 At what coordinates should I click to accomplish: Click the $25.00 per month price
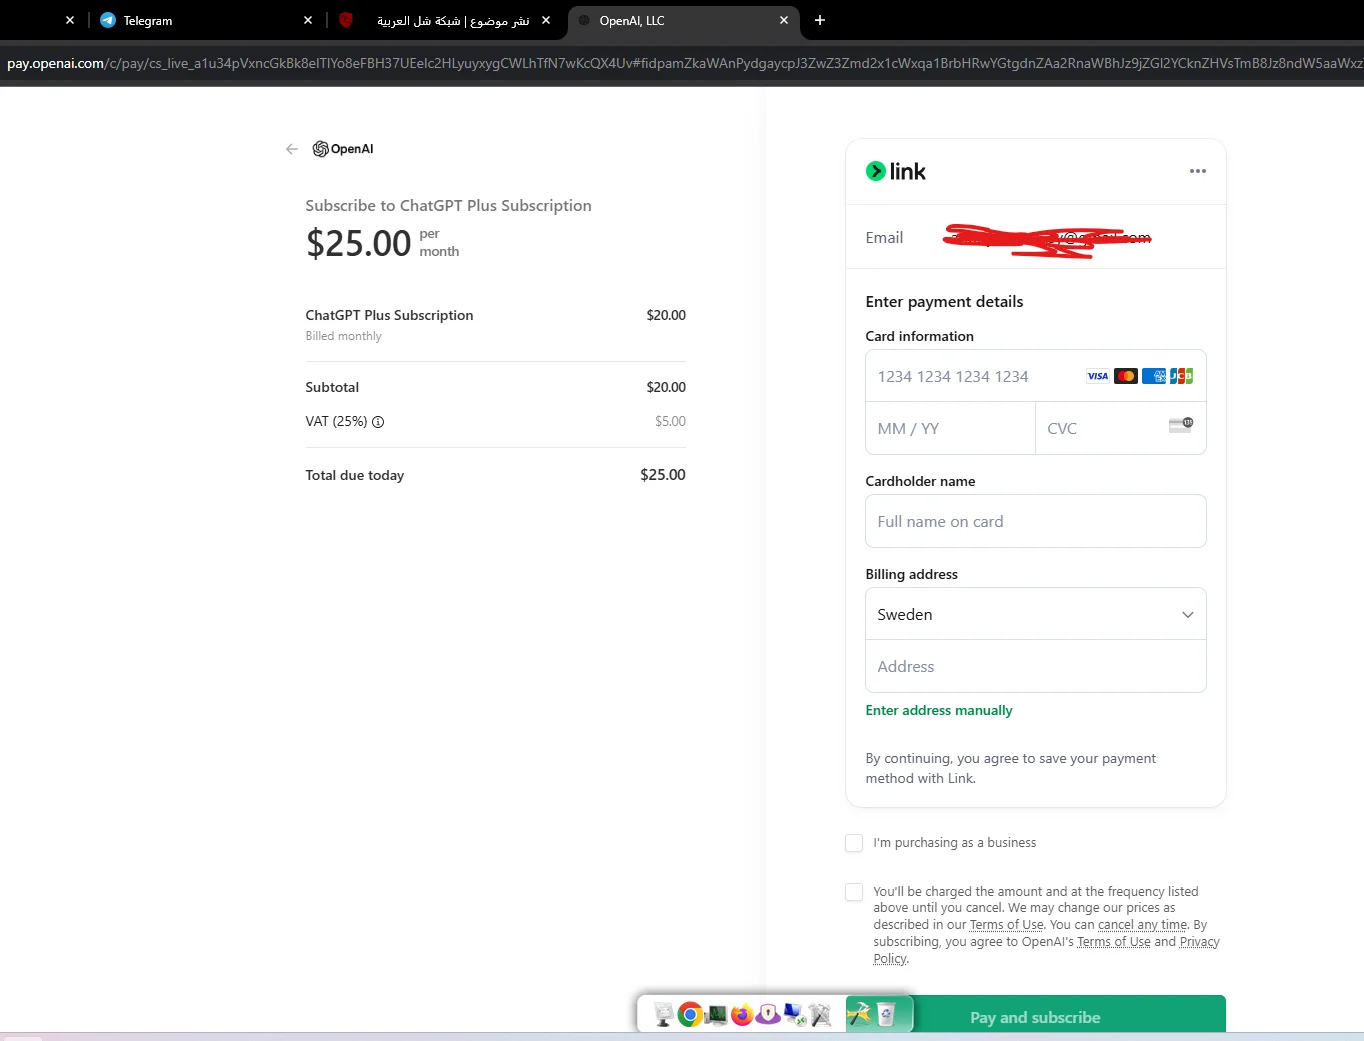click(383, 243)
